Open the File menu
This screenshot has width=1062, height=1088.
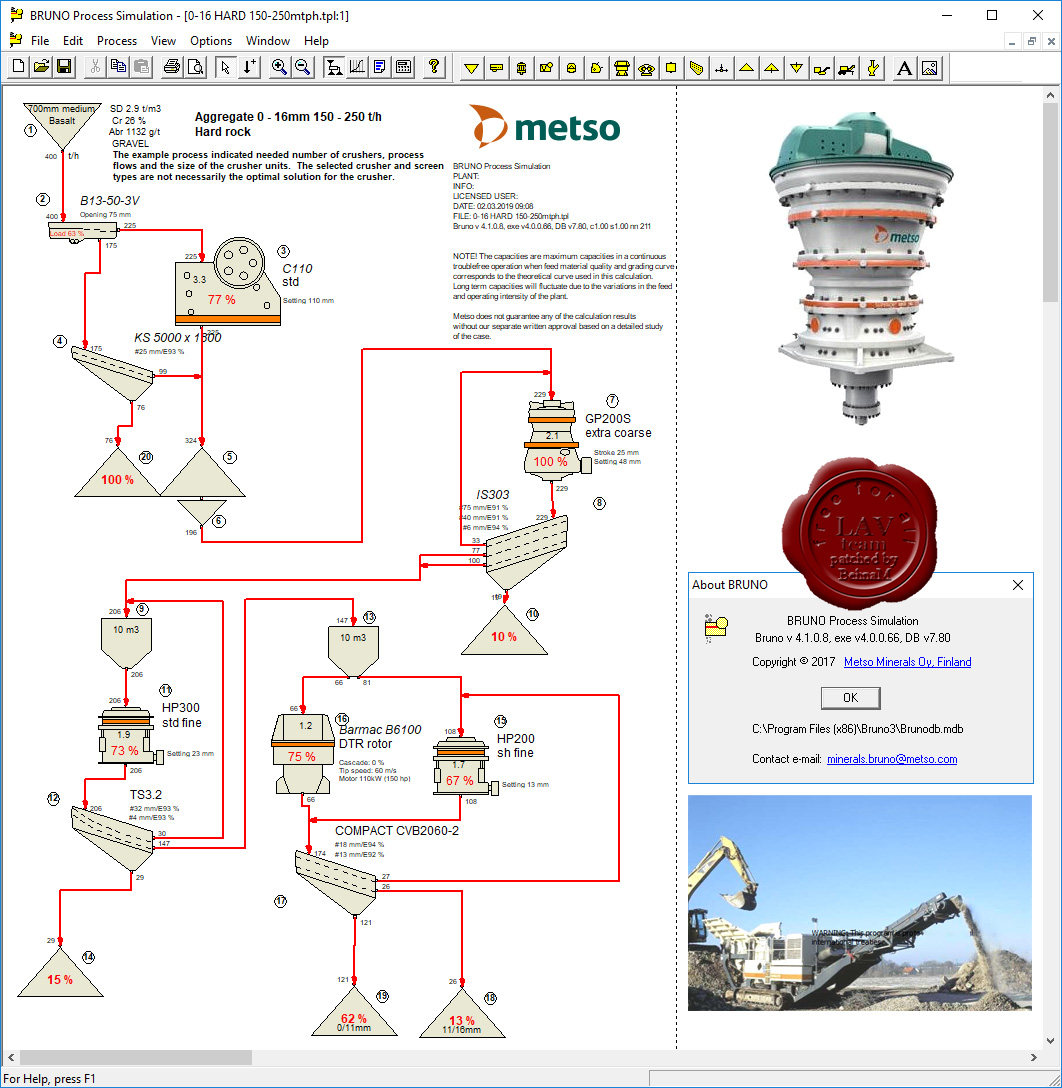(x=40, y=41)
